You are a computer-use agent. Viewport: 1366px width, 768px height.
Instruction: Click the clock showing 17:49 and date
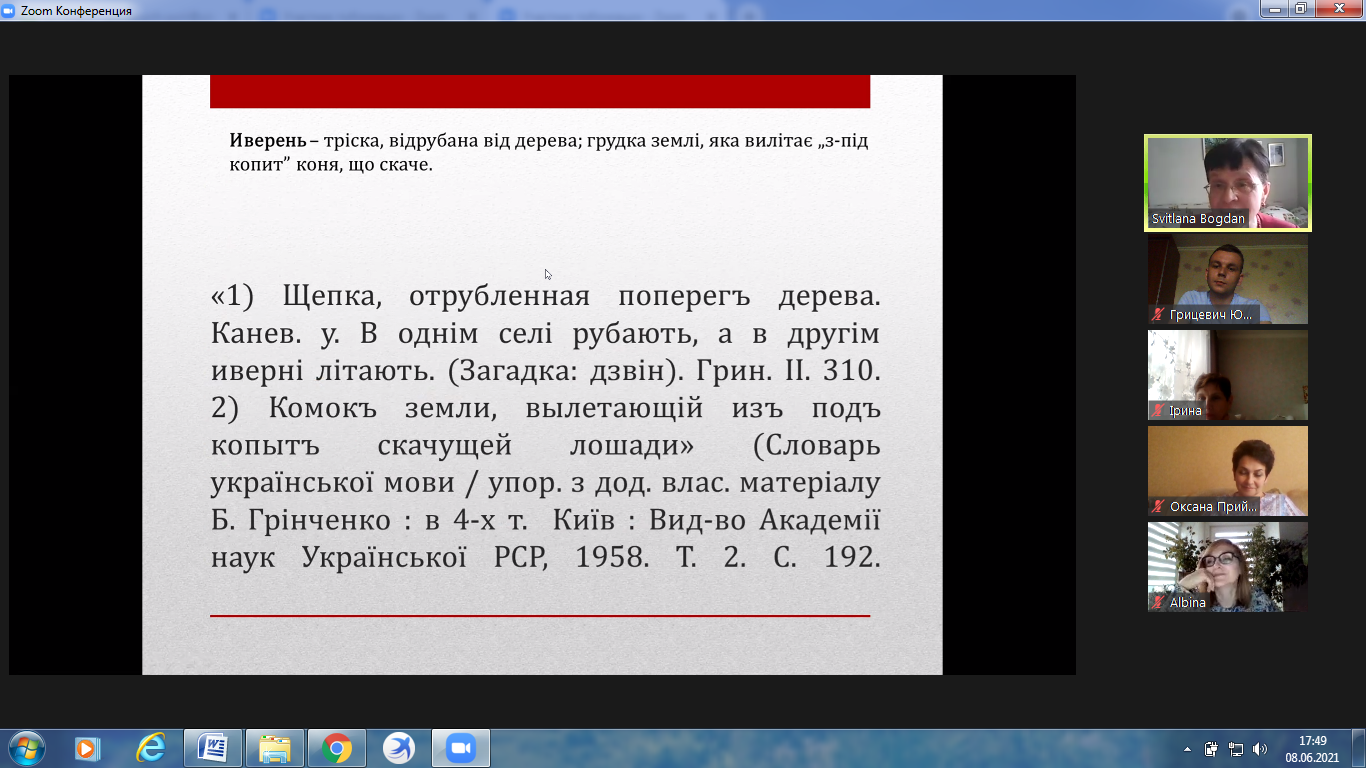click(x=1311, y=748)
